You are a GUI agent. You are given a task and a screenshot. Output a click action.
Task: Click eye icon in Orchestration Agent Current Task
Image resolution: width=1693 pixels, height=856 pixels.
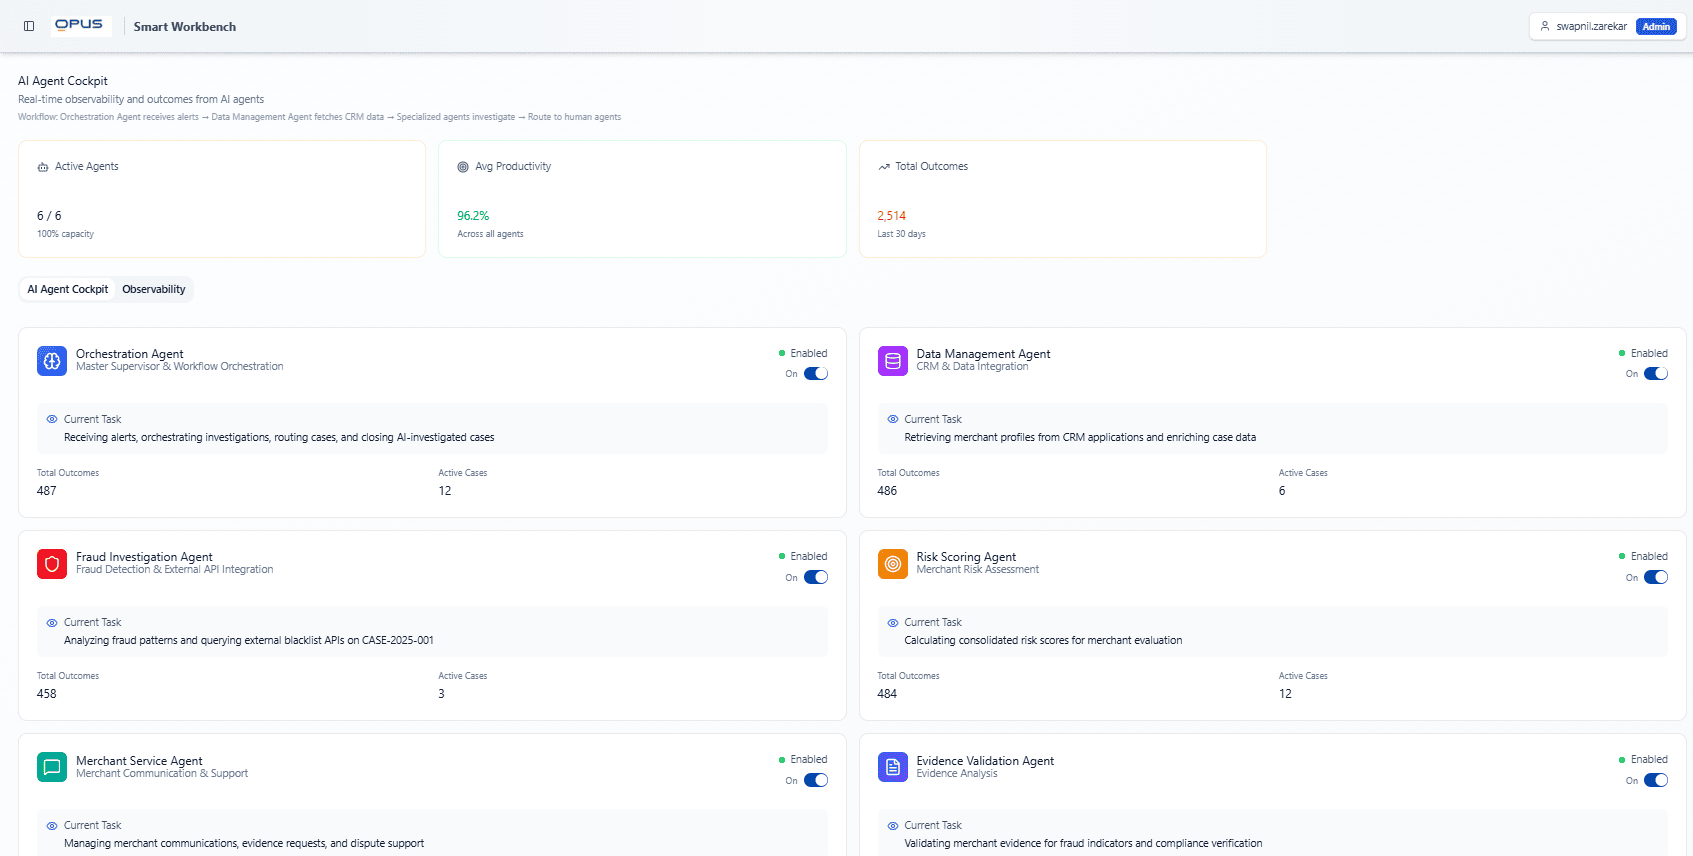click(52, 420)
